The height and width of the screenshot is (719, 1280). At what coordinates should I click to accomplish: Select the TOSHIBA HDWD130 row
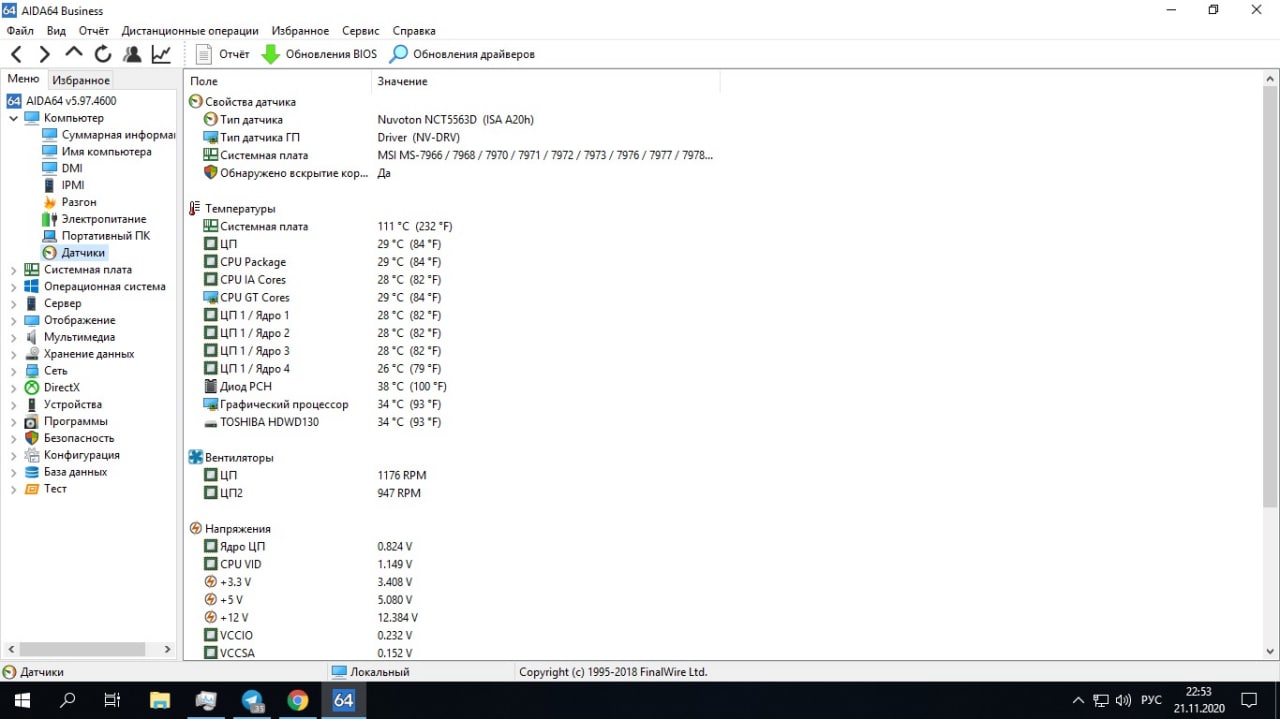tap(322, 422)
